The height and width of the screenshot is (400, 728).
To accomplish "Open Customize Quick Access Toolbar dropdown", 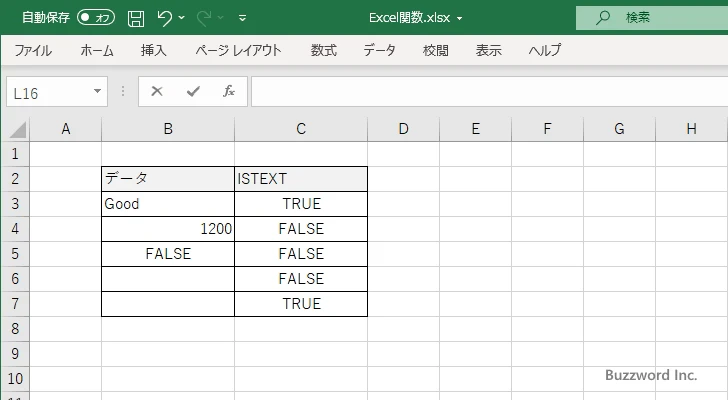I will [x=242, y=18].
